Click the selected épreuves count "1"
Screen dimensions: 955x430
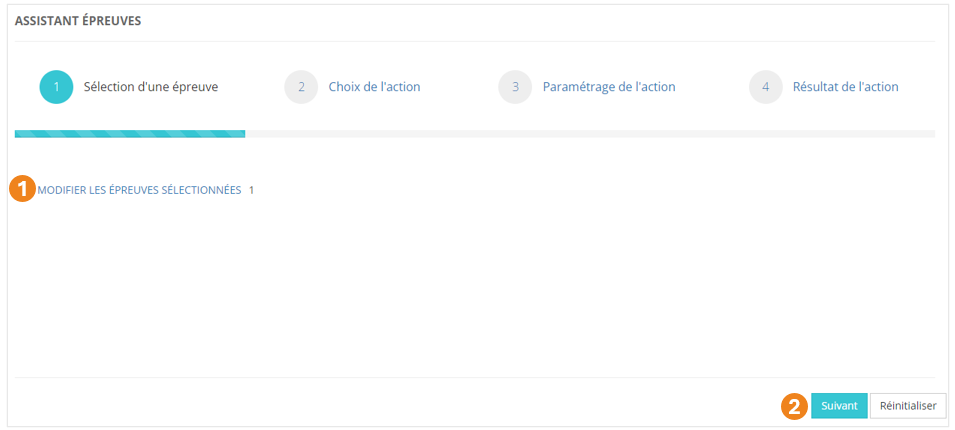pos(252,189)
